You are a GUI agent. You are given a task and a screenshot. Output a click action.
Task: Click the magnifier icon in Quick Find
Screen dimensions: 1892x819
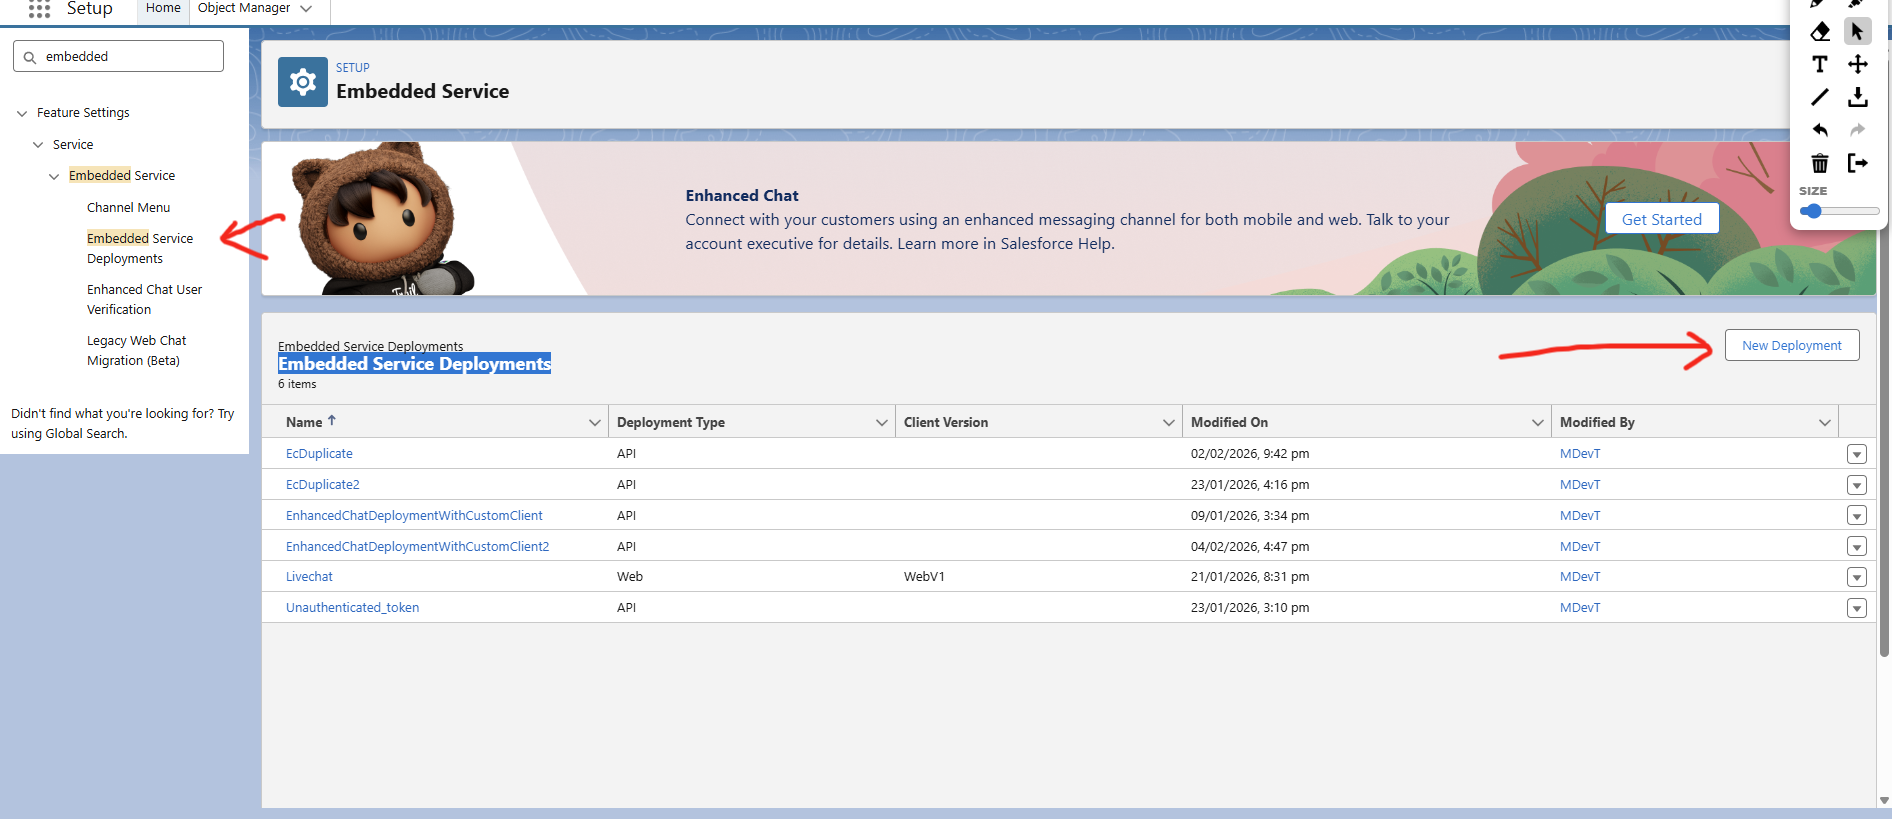click(30, 57)
